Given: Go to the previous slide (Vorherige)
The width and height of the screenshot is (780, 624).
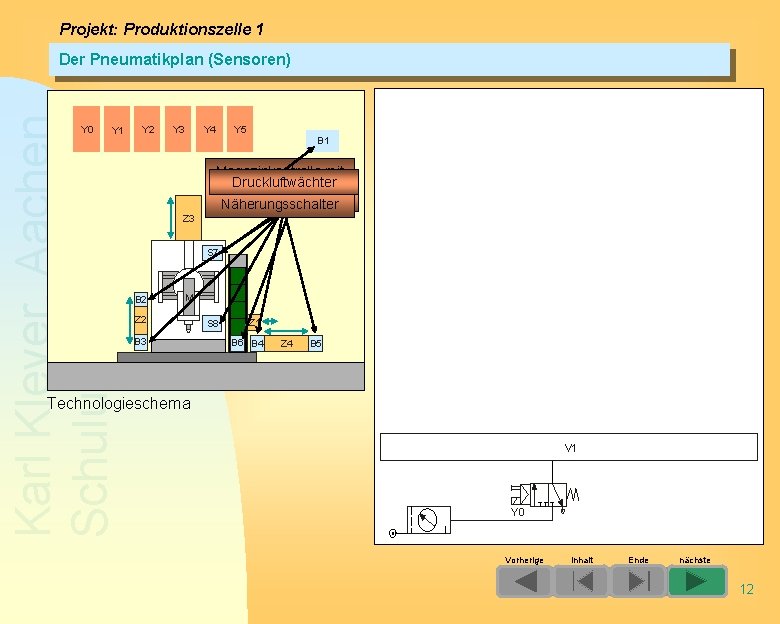Looking at the screenshot, I should [x=524, y=581].
